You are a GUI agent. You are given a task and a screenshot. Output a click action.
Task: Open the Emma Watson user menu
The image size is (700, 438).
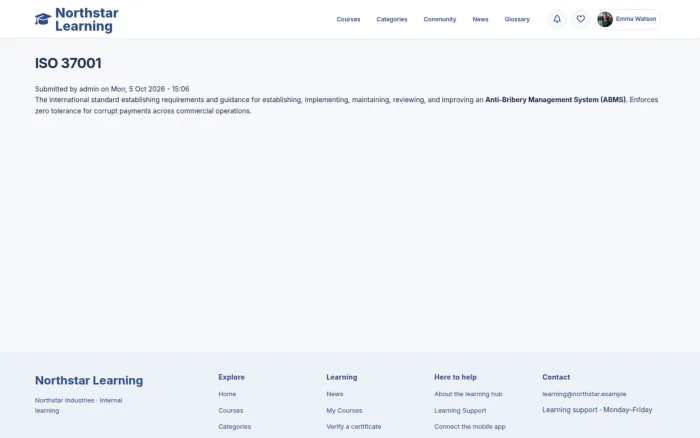[x=628, y=19]
